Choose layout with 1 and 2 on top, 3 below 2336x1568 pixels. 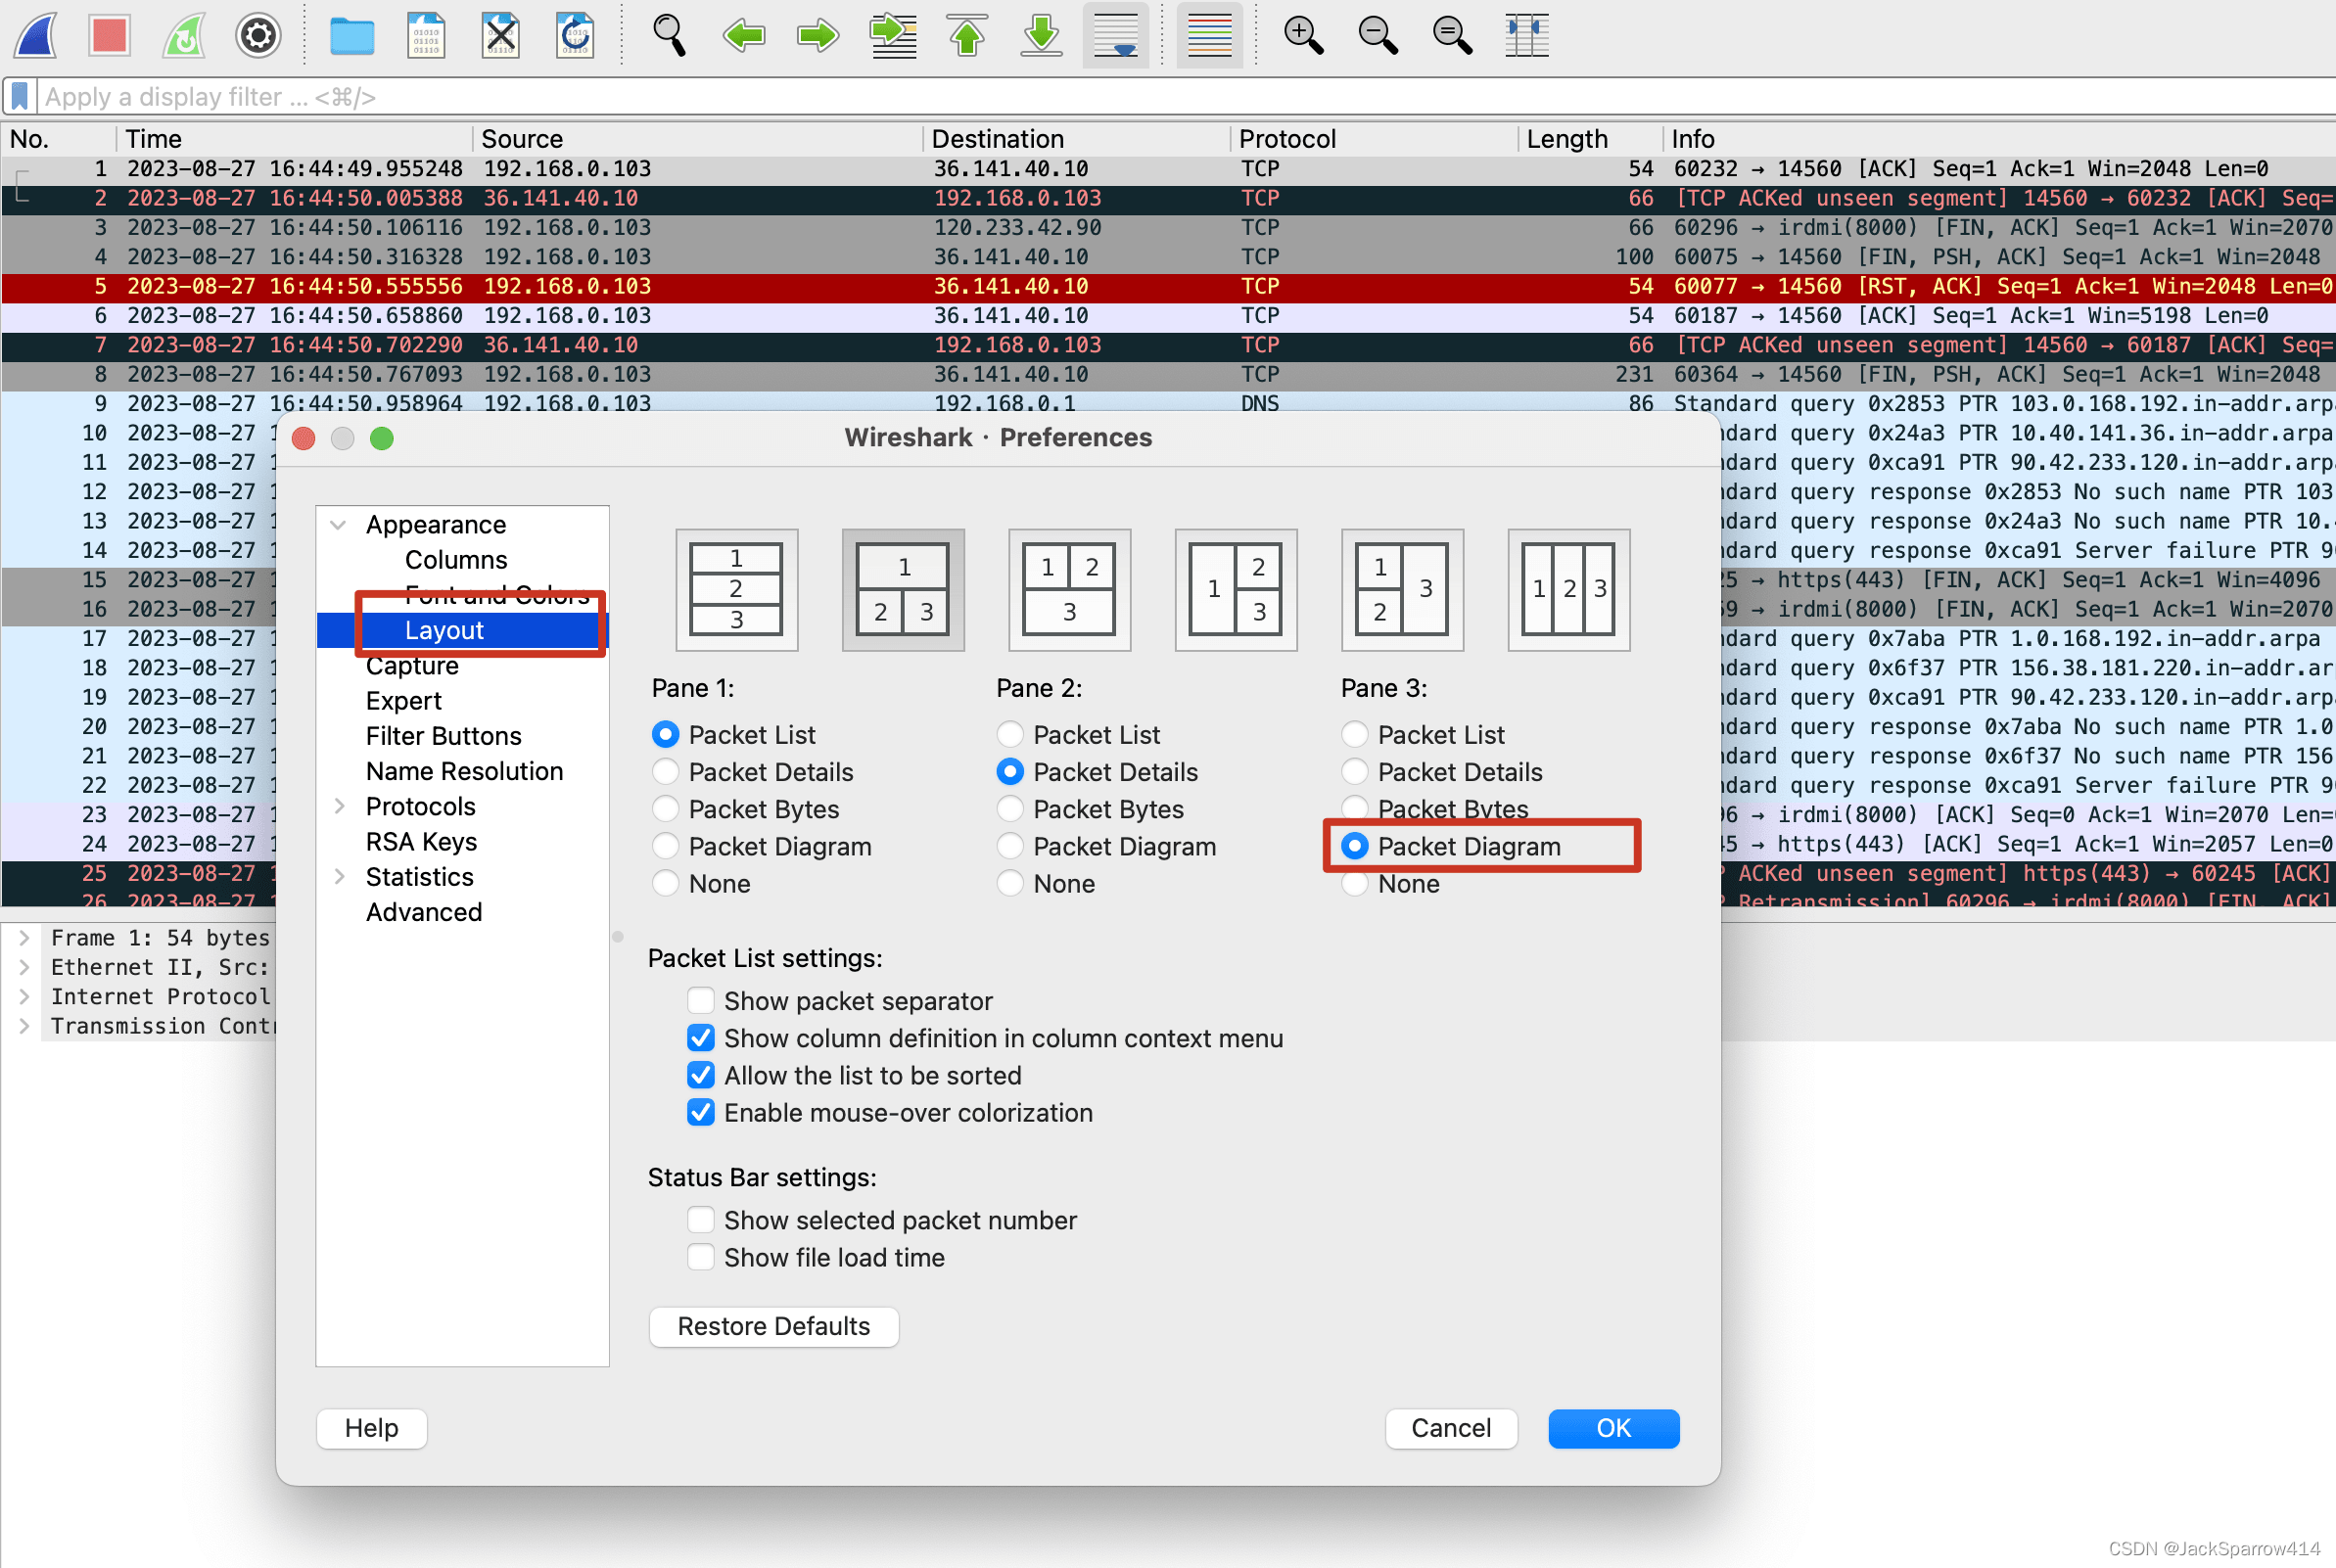(x=1069, y=590)
